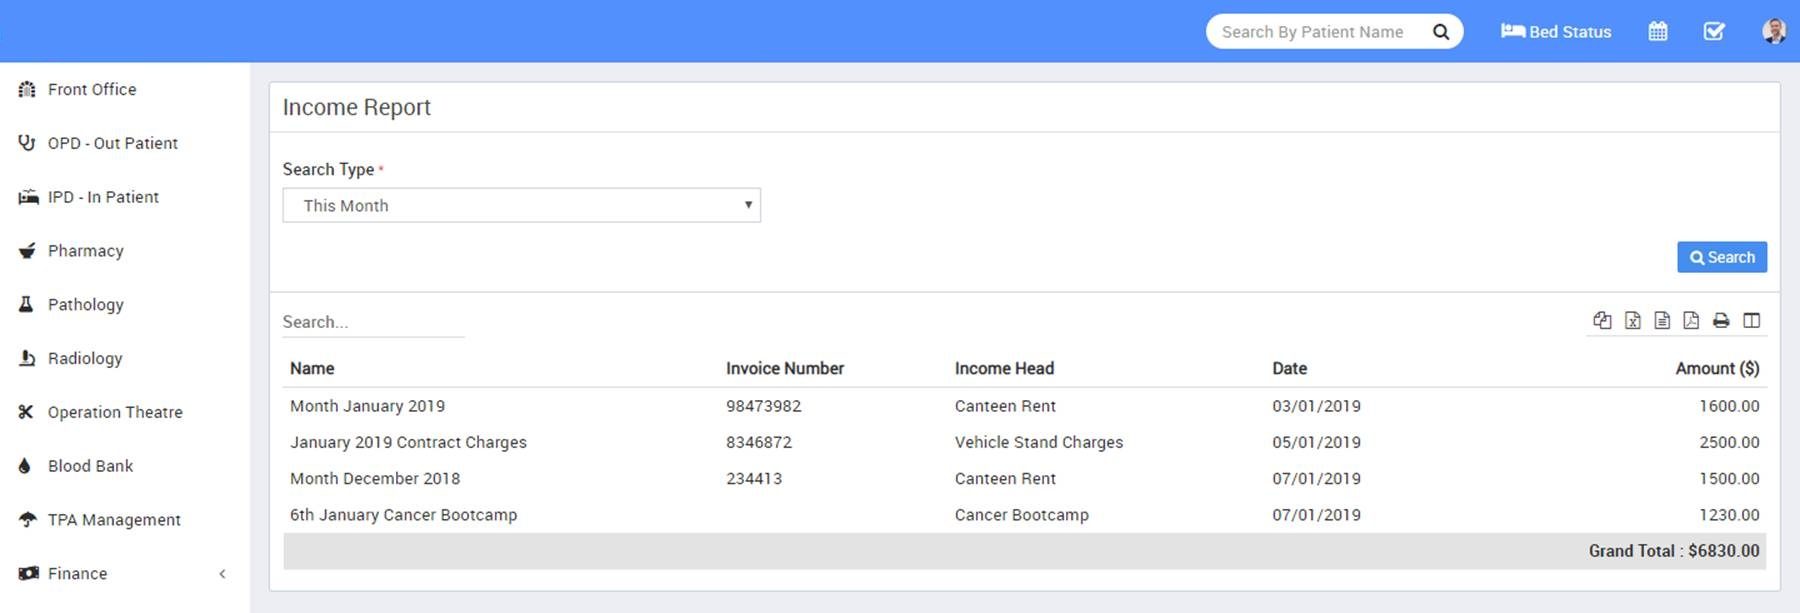1800x613 pixels.
Task: Click the table Search... filter field
Action: [x=372, y=322]
